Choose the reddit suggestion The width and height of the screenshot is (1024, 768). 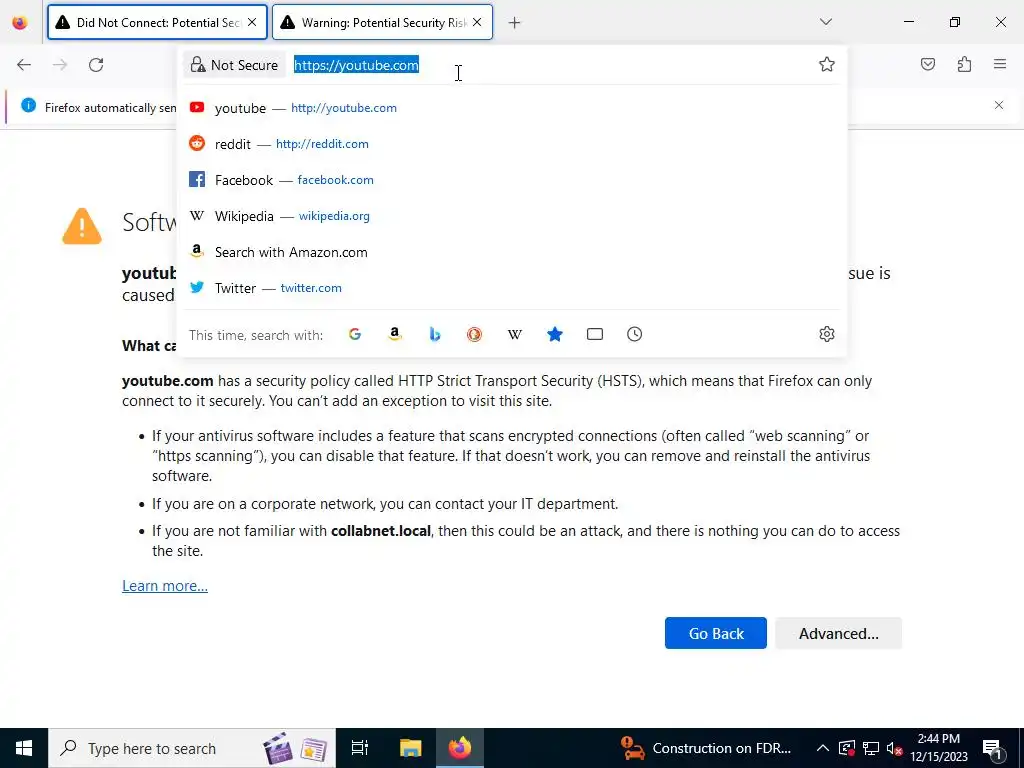512,144
